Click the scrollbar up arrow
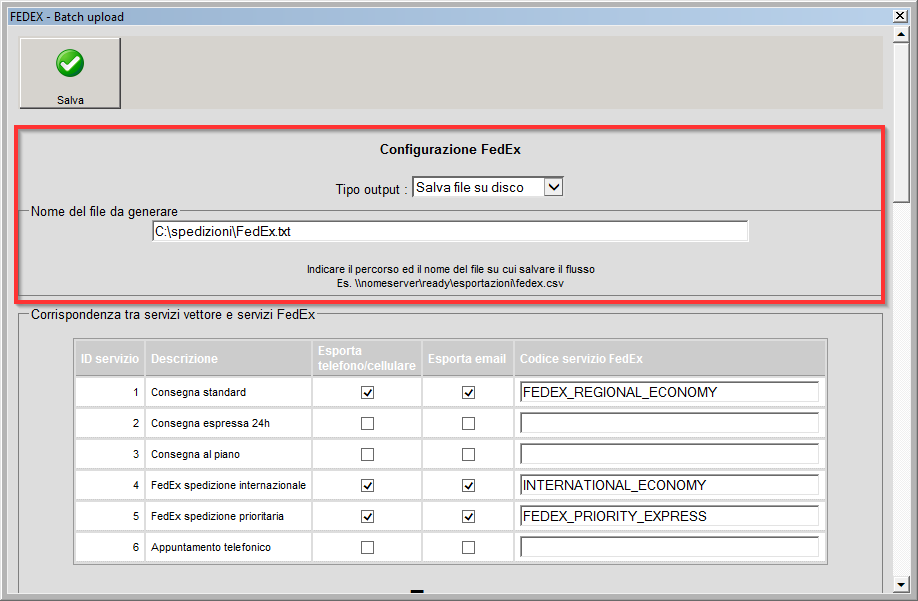This screenshot has width=918, height=601. [901, 35]
